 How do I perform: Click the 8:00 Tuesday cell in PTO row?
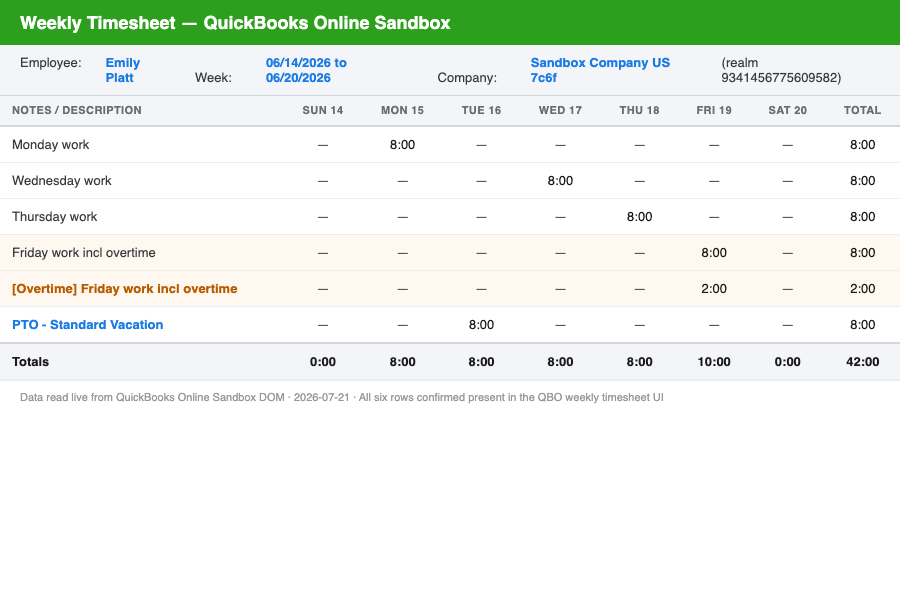[481, 324]
